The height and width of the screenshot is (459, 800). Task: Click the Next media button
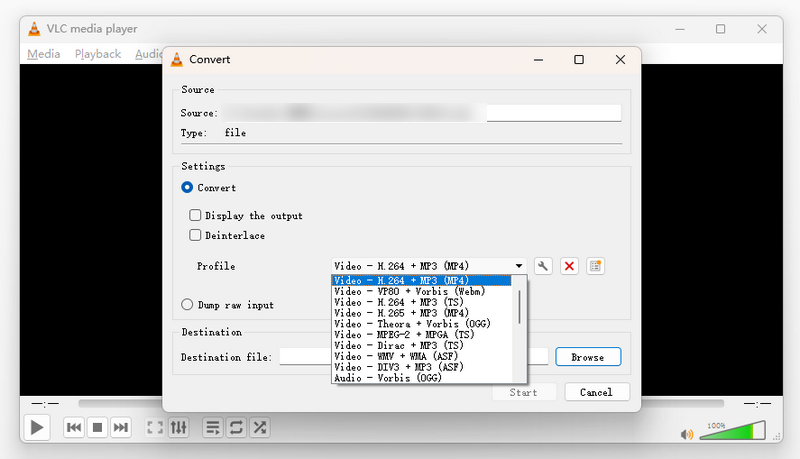click(121, 427)
